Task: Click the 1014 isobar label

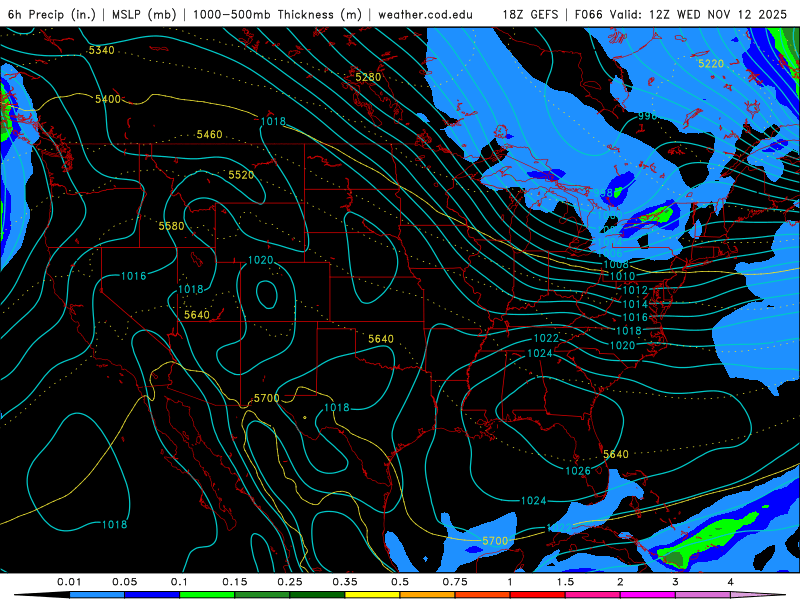Action: point(635,304)
